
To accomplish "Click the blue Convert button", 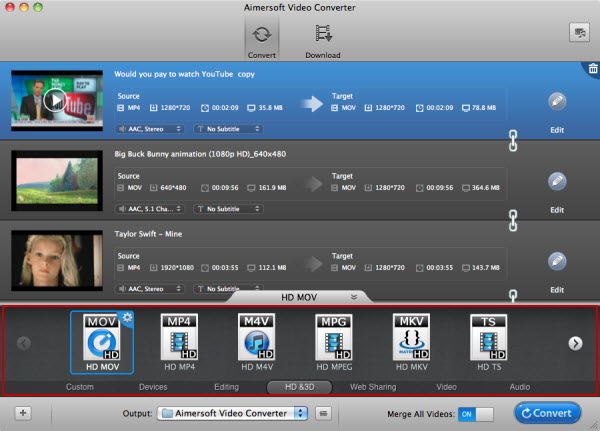I will click(x=548, y=412).
